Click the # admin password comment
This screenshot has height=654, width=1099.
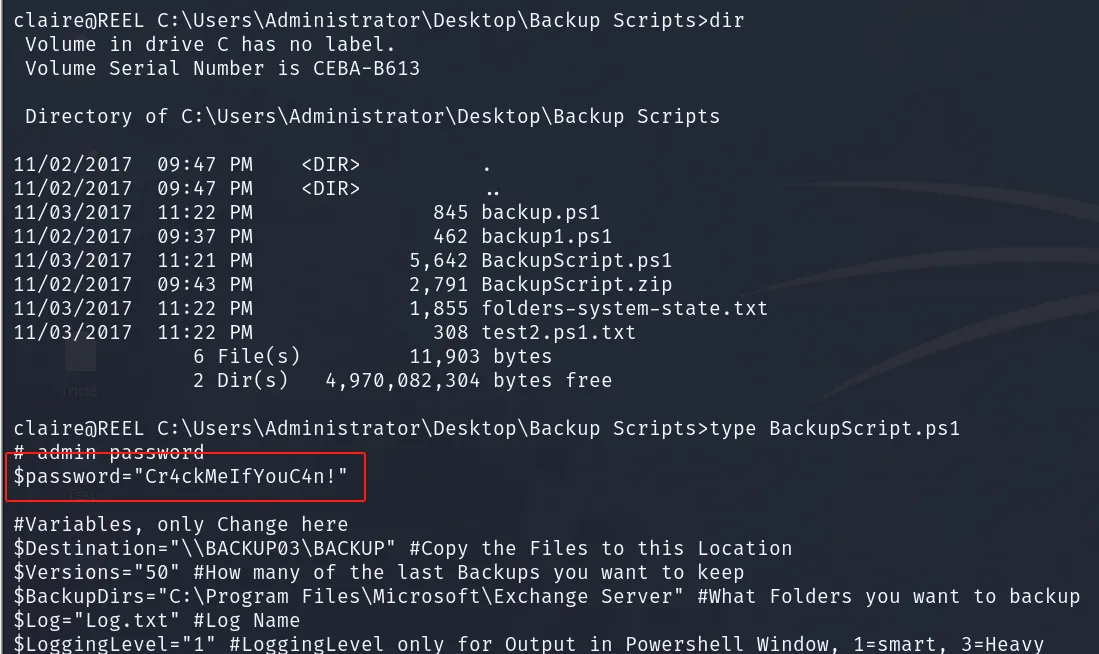point(109,453)
